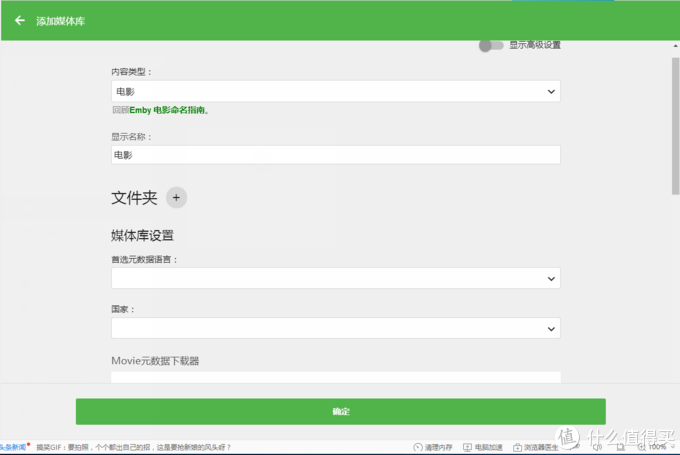This screenshot has height=455, width=680.
Task: Click 电脑加速 in the browser status bar
Action: tap(483, 447)
